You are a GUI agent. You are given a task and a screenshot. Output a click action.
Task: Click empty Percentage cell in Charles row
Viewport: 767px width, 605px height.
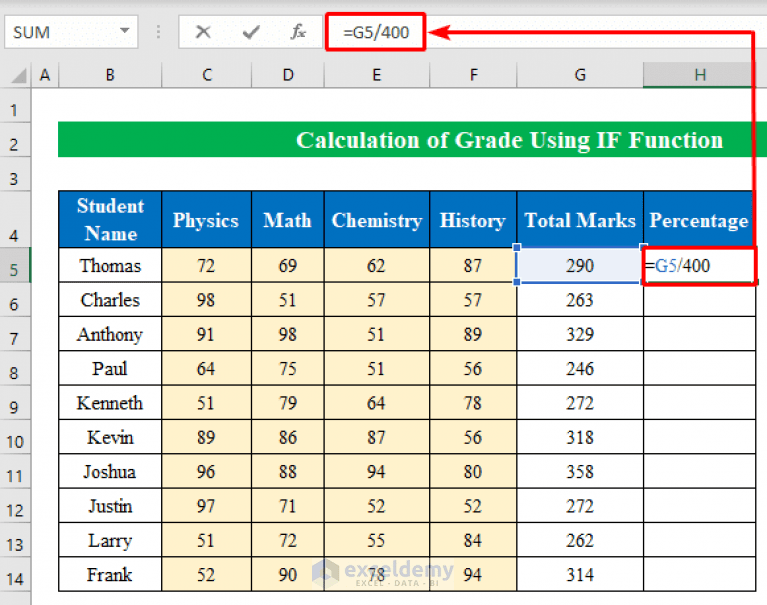tap(699, 300)
